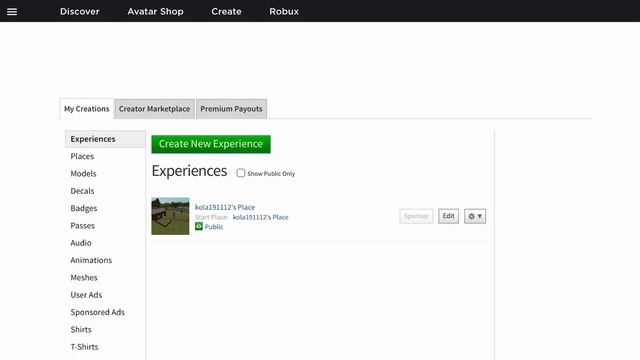Switch to the Creator Marketplace tab

click(155, 109)
